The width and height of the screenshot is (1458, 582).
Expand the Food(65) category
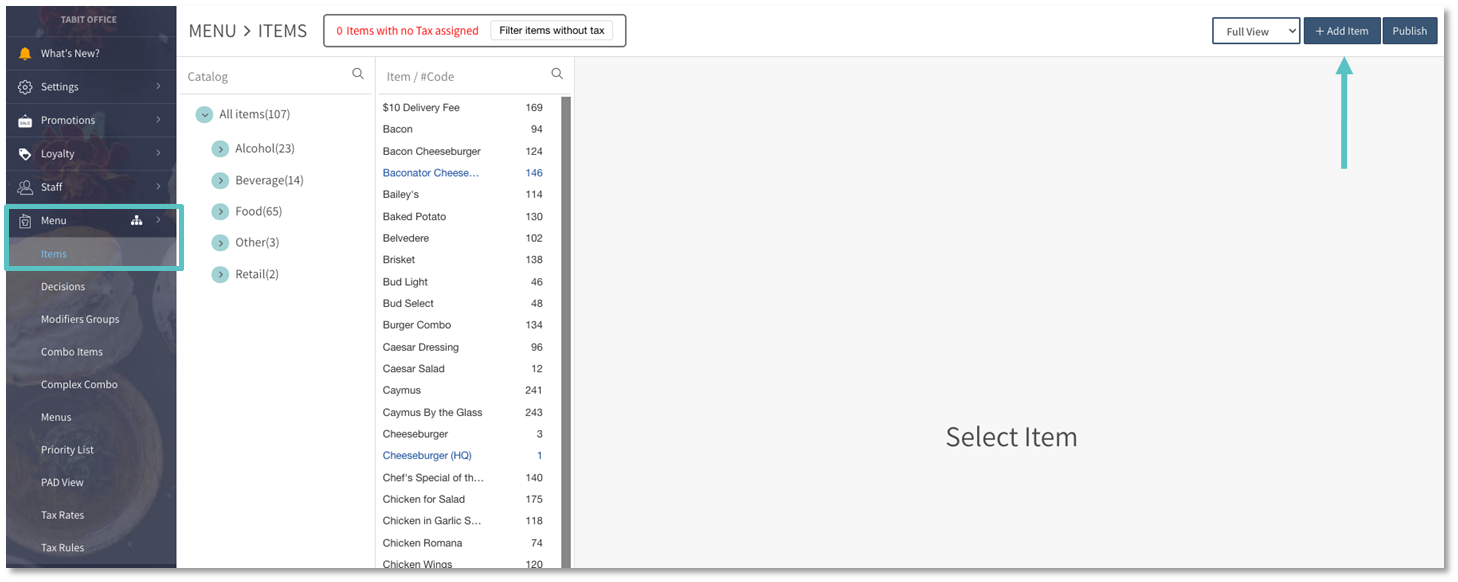[x=220, y=212]
